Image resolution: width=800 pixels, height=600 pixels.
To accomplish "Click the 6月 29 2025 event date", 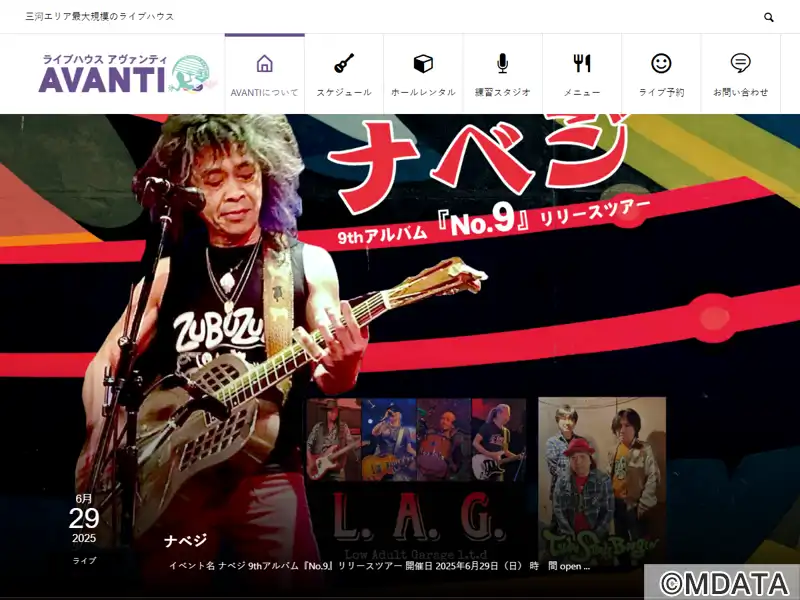I will (x=84, y=518).
